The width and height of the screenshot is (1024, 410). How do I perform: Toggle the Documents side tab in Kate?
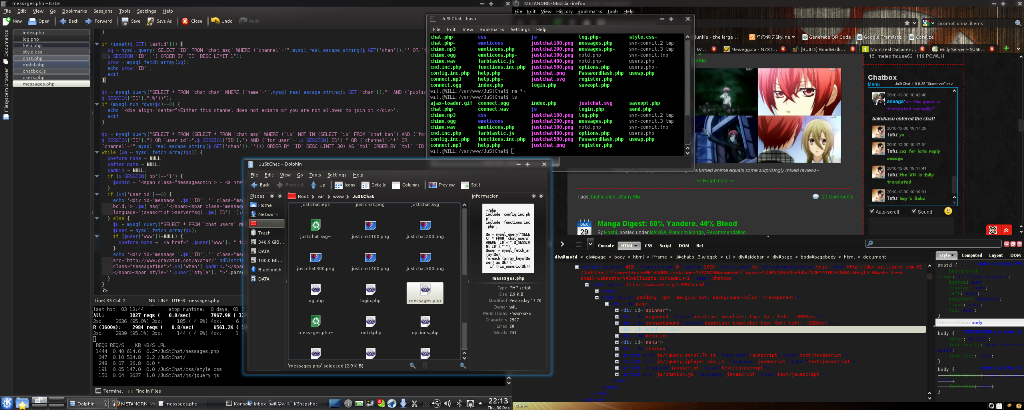pyautogui.click(x=7, y=47)
